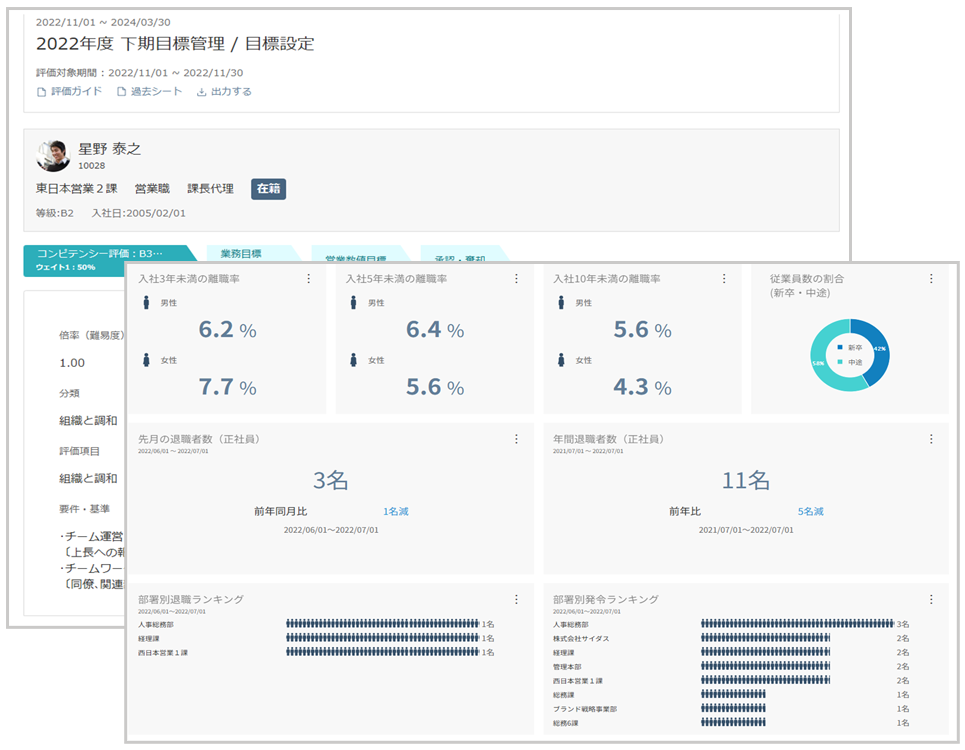The height and width of the screenshot is (750, 965).
Task: Click the 出力する download icon
Action: click(x=201, y=92)
